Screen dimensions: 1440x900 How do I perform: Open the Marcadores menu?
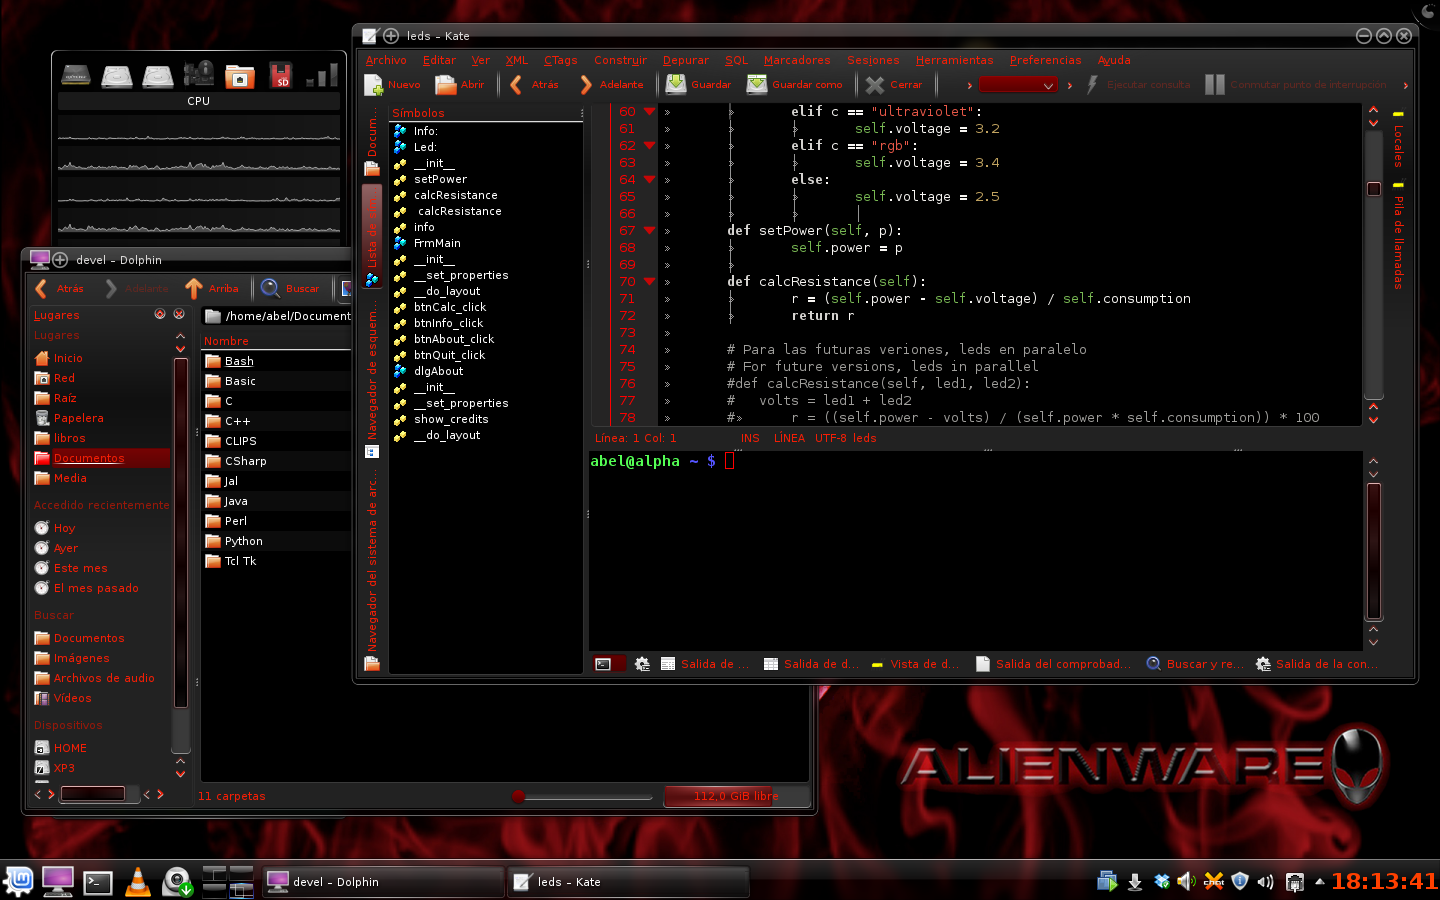pyautogui.click(x=797, y=60)
